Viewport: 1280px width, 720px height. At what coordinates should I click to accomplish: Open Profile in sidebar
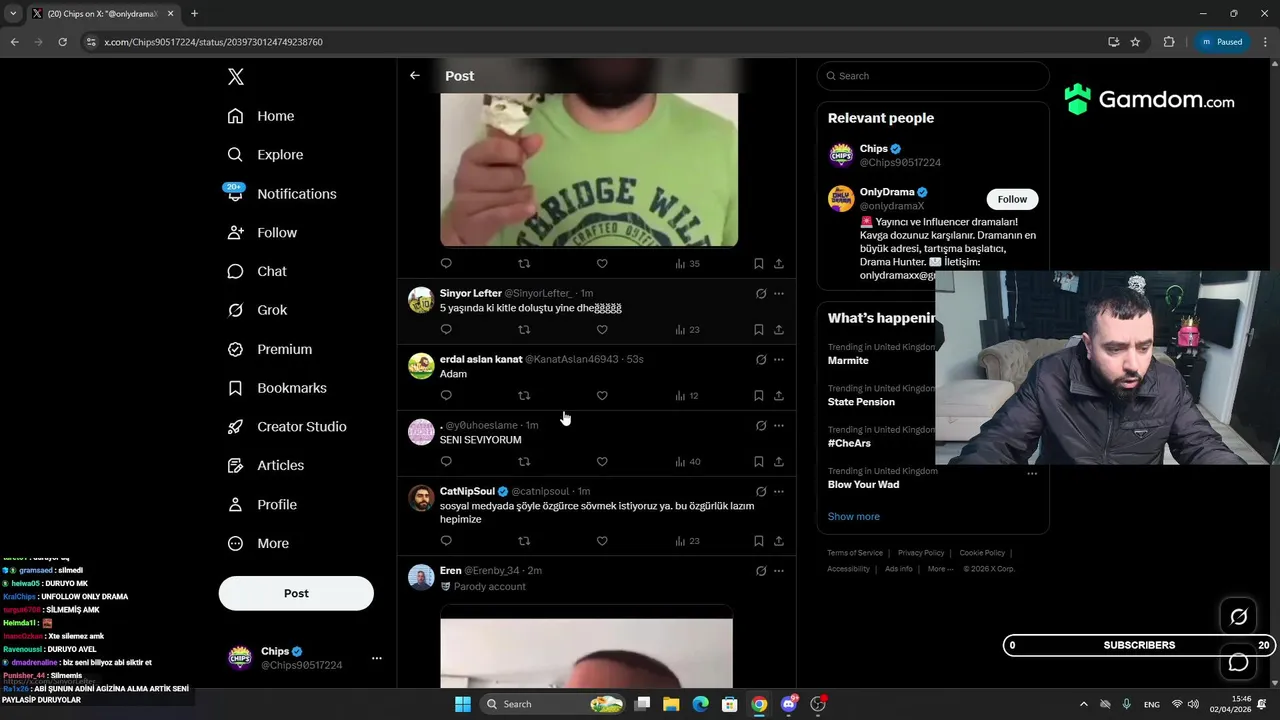[x=262, y=504]
